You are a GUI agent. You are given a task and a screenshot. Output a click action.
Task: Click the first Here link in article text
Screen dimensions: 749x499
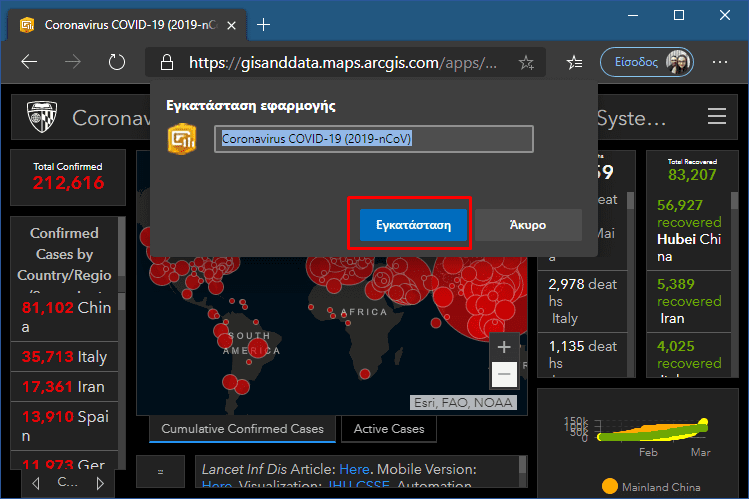(354, 469)
